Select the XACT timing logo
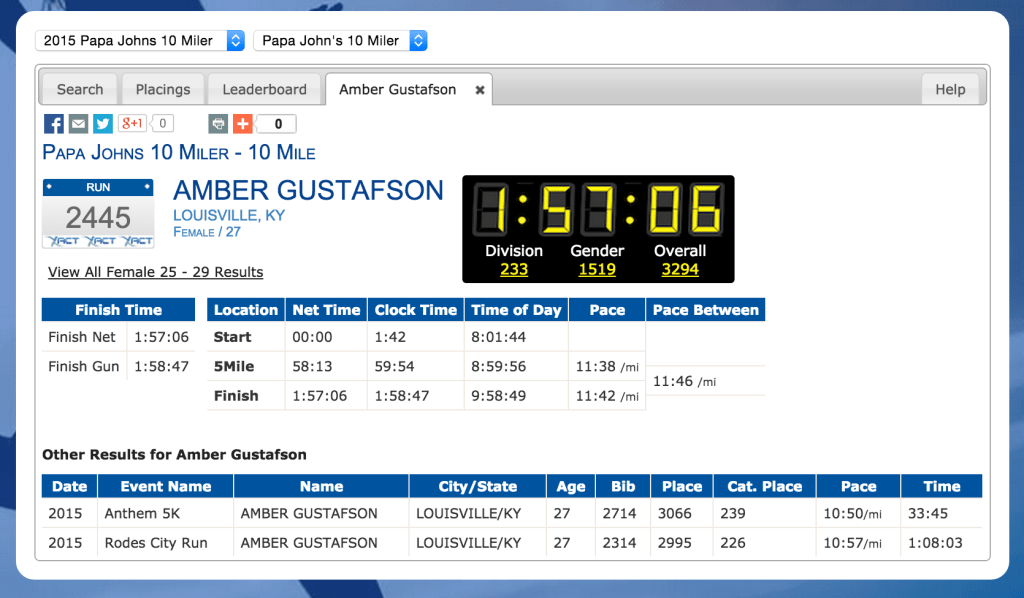 97,240
